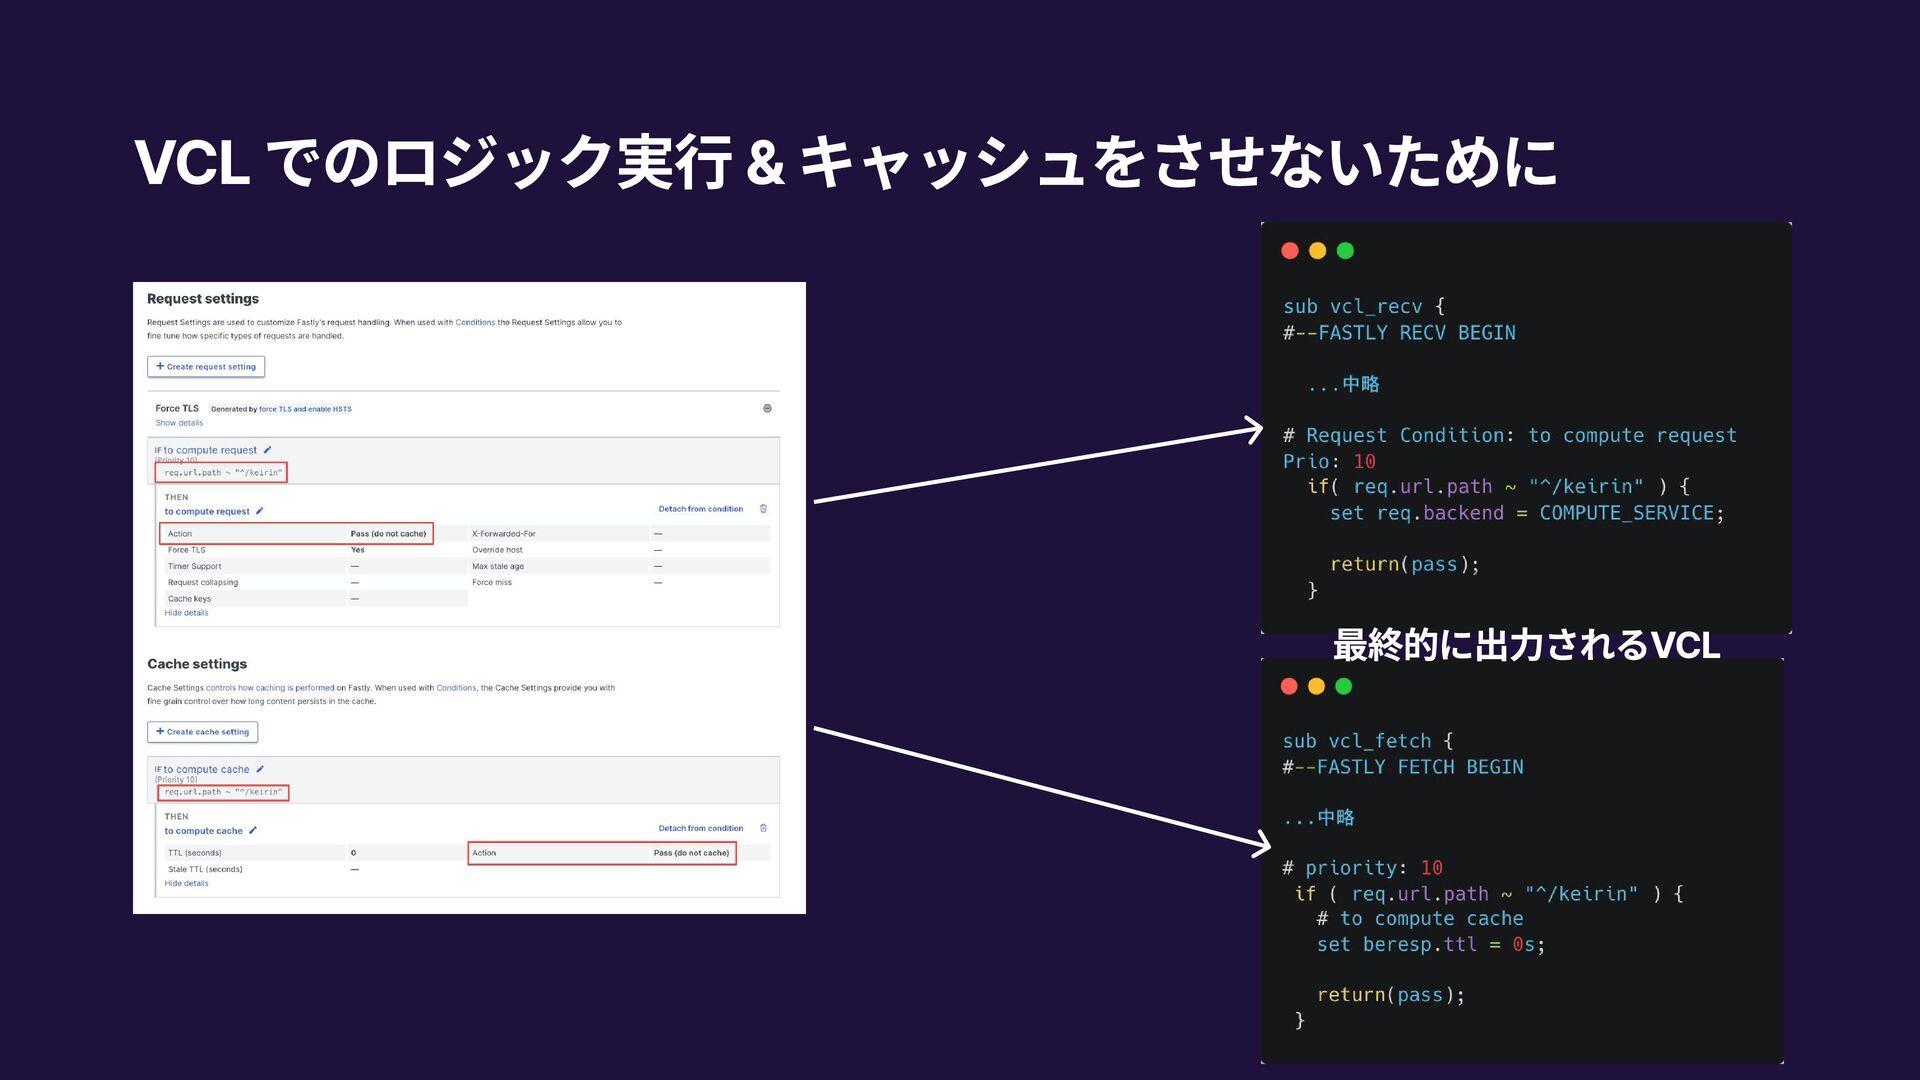Open 'force TLS and enable HSTS' link

click(305, 409)
